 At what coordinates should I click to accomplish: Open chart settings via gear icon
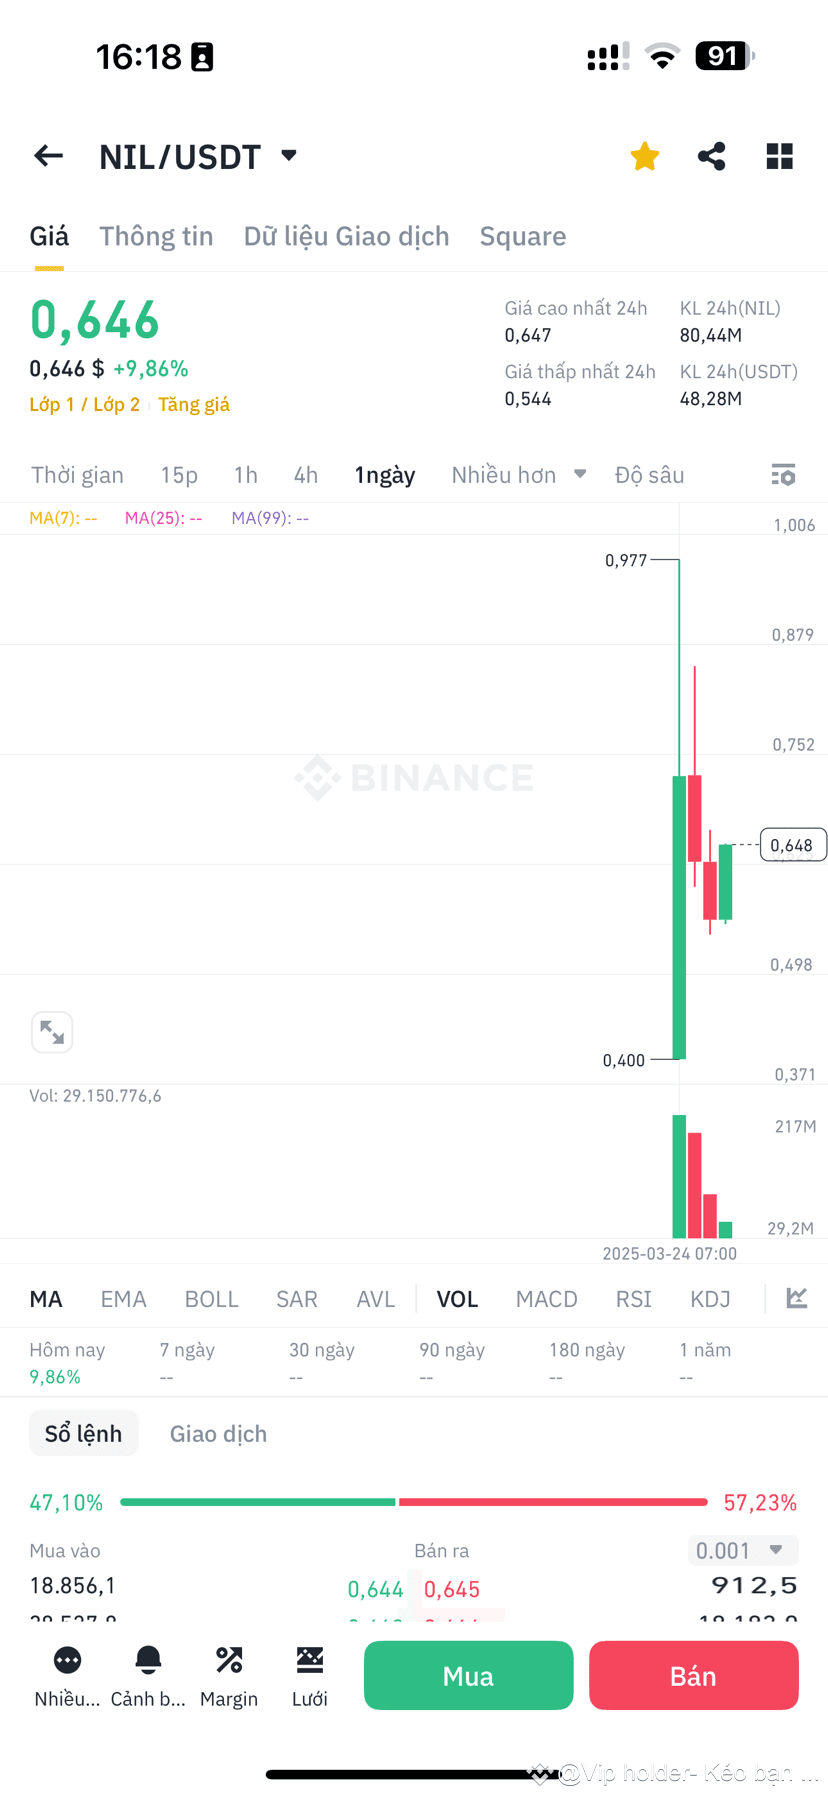coord(783,475)
